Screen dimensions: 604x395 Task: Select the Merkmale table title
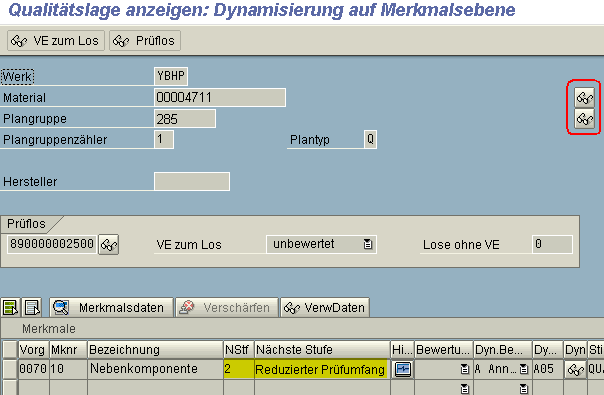(x=49, y=329)
